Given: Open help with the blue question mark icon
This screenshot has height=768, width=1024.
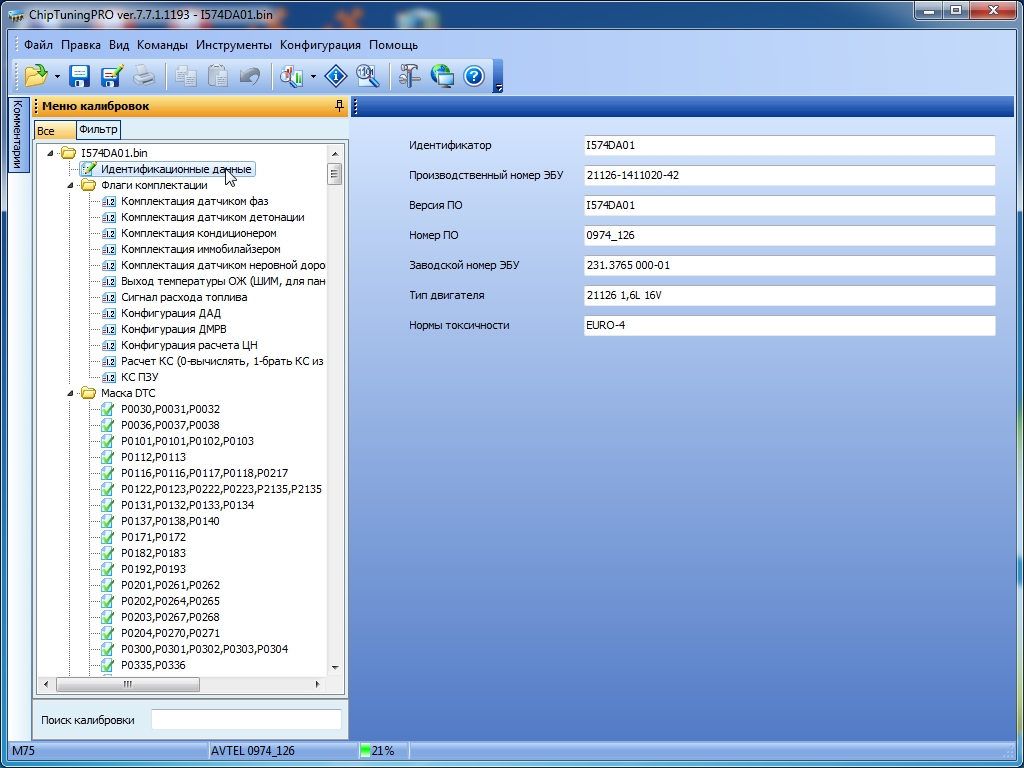Looking at the screenshot, I should 473,75.
